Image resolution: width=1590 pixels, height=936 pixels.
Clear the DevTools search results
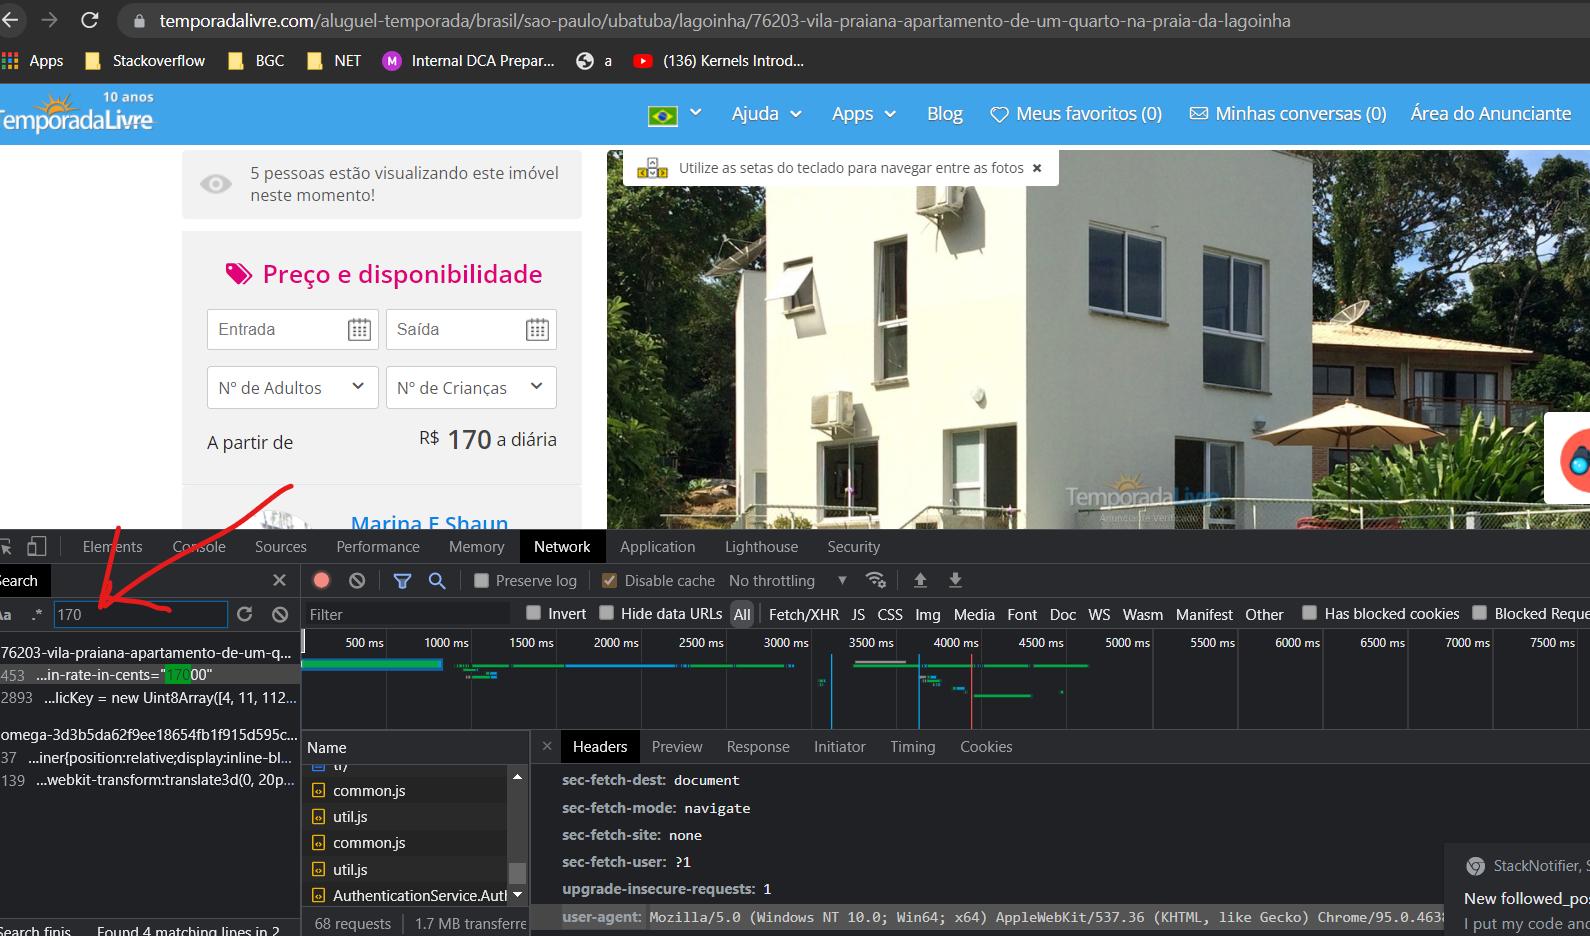(x=280, y=614)
